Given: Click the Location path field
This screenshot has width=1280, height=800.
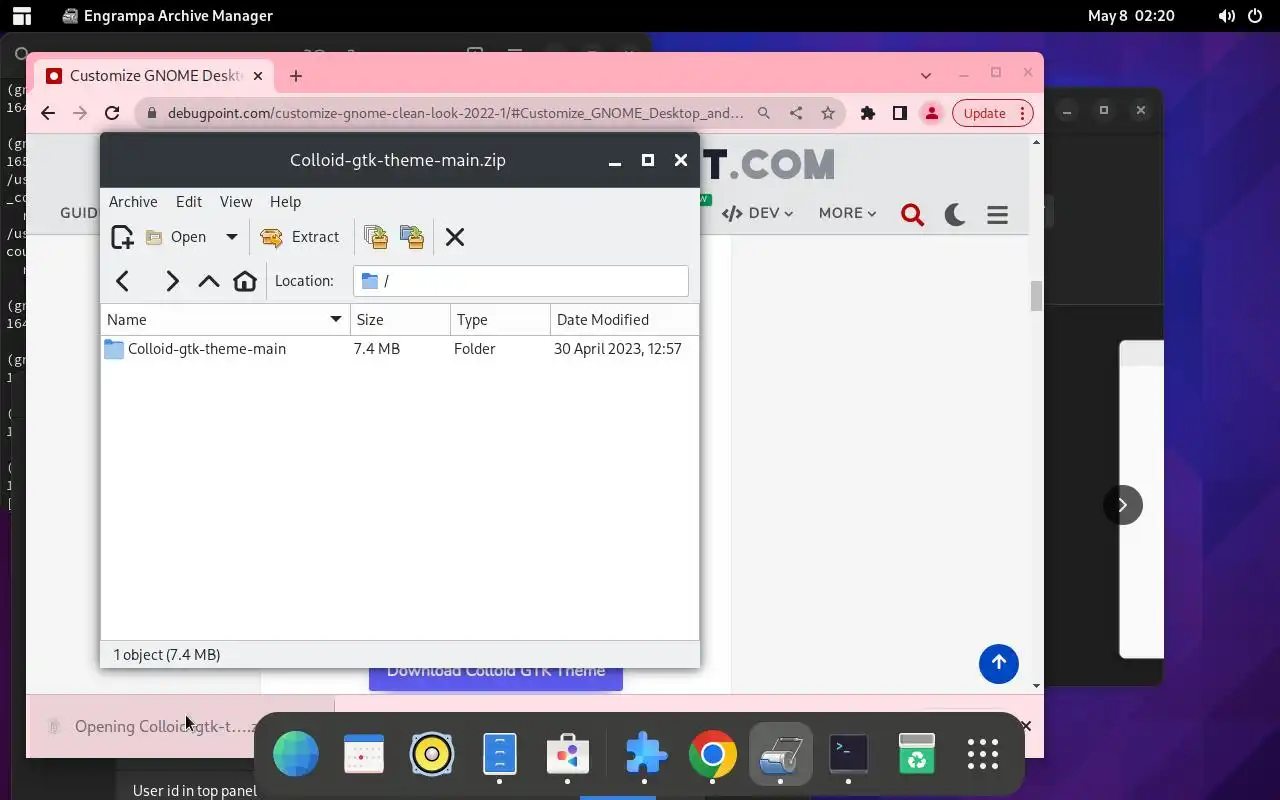Looking at the screenshot, I should pyautogui.click(x=521, y=281).
